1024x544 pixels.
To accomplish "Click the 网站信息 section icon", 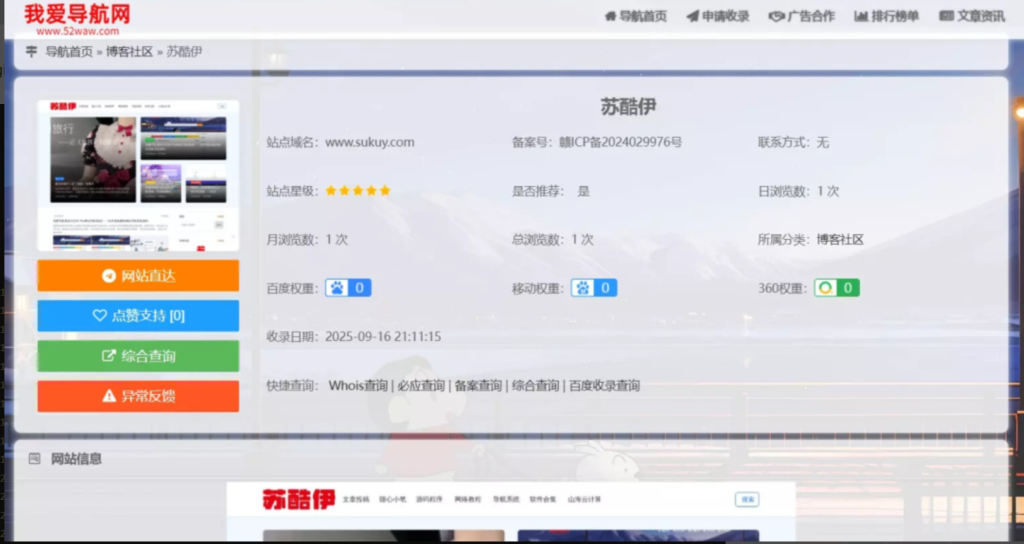I will point(35,458).
